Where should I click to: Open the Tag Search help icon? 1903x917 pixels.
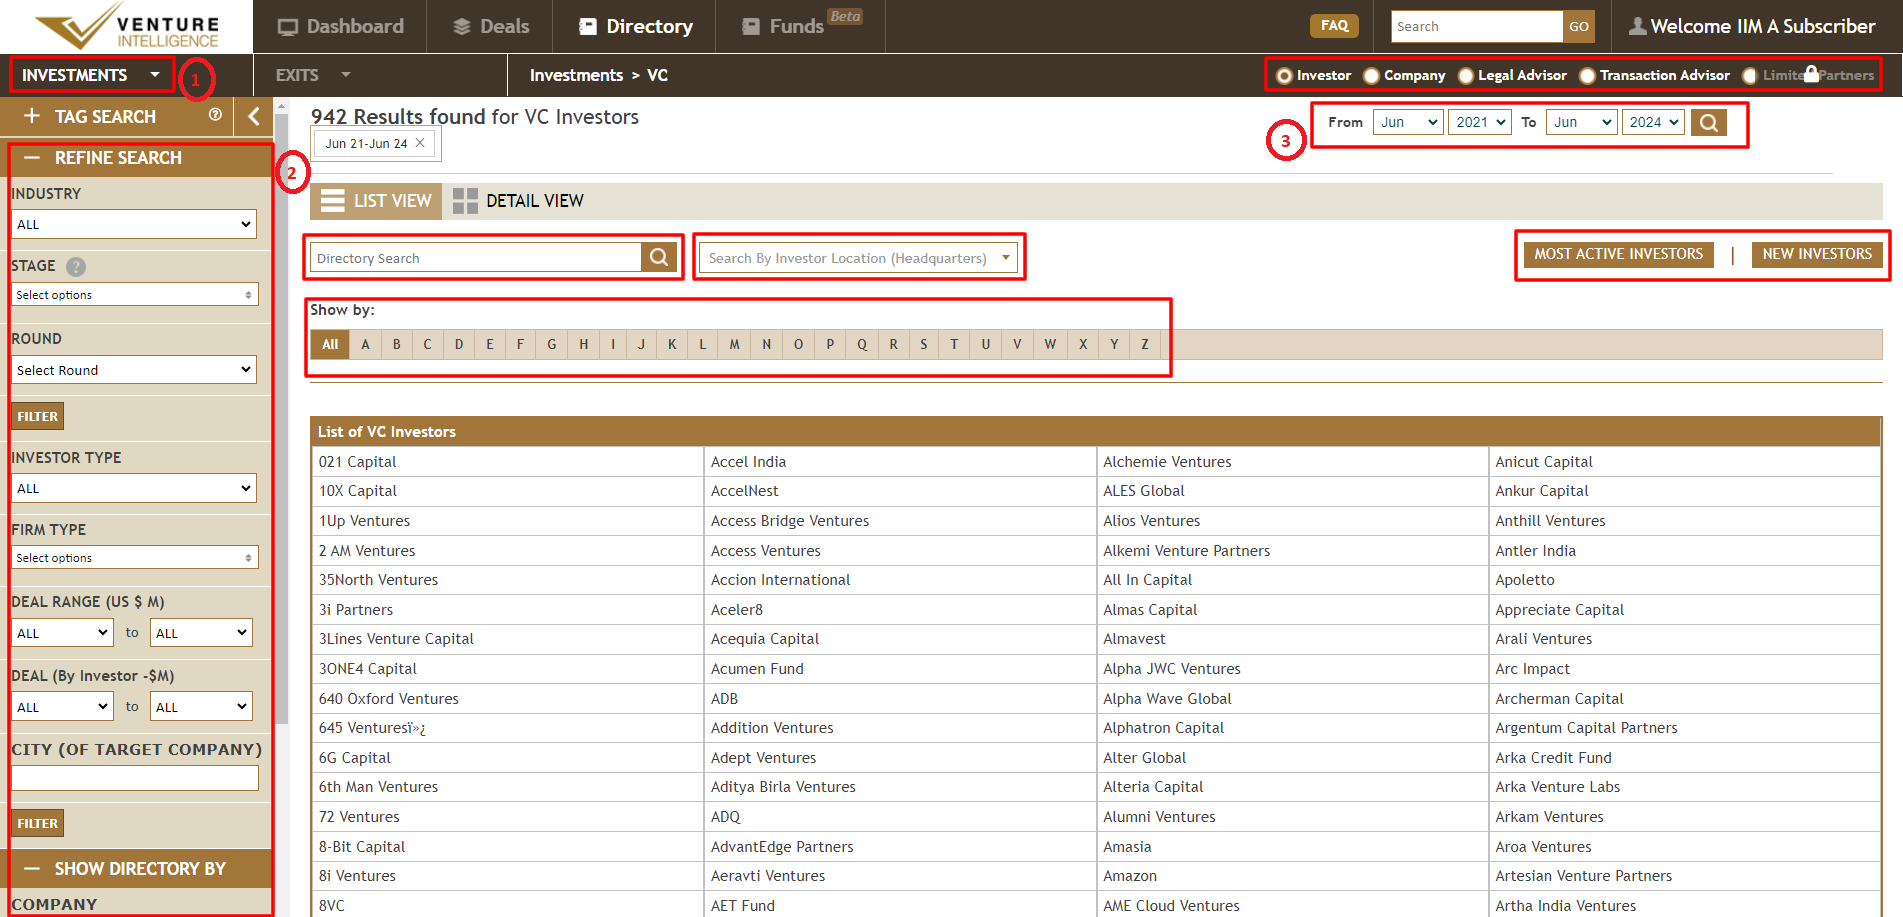click(215, 115)
